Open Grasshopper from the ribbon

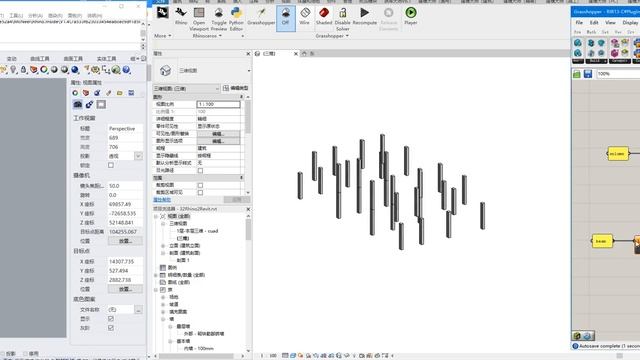pyautogui.click(x=261, y=16)
